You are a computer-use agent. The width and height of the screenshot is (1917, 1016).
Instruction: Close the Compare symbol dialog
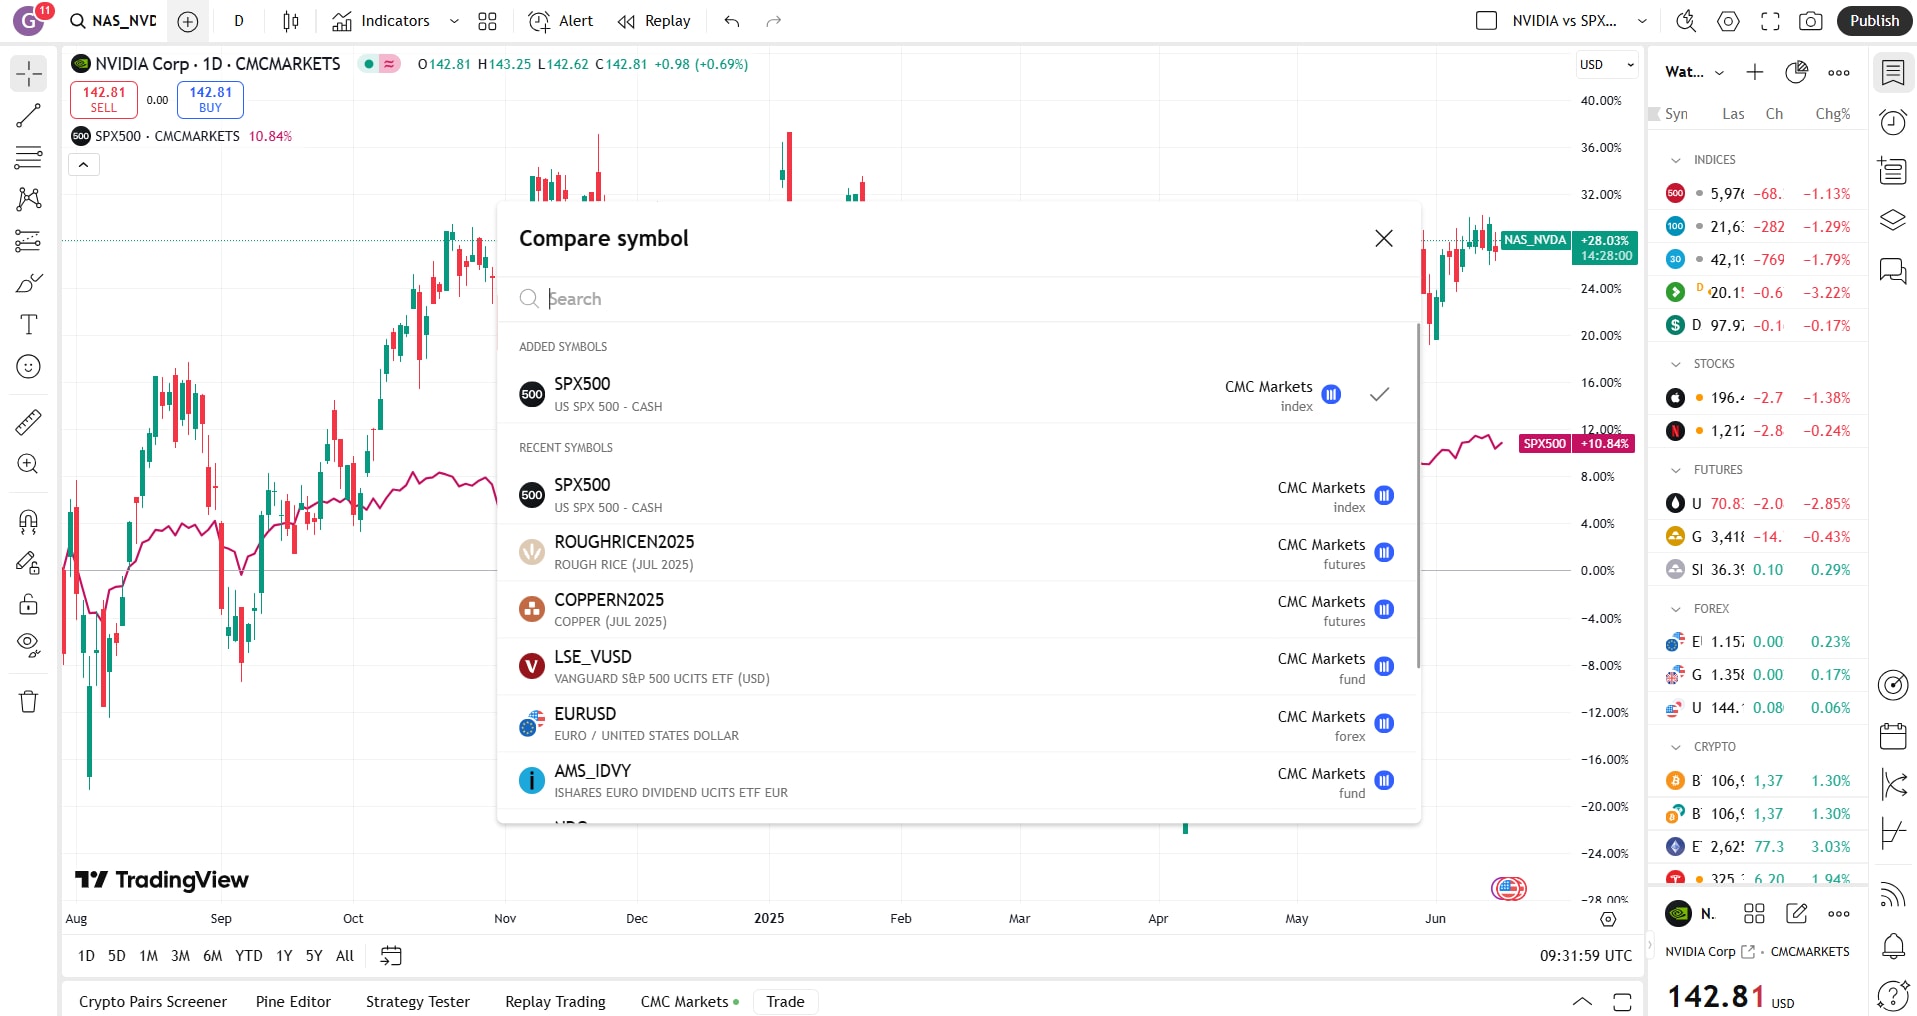click(x=1384, y=238)
